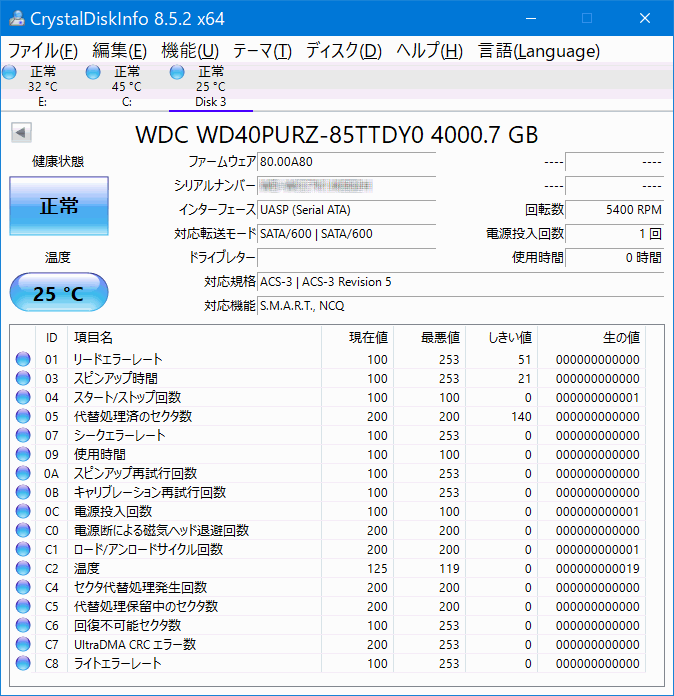Click the UltraDMA CRC エラー数 item name

click(135, 645)
